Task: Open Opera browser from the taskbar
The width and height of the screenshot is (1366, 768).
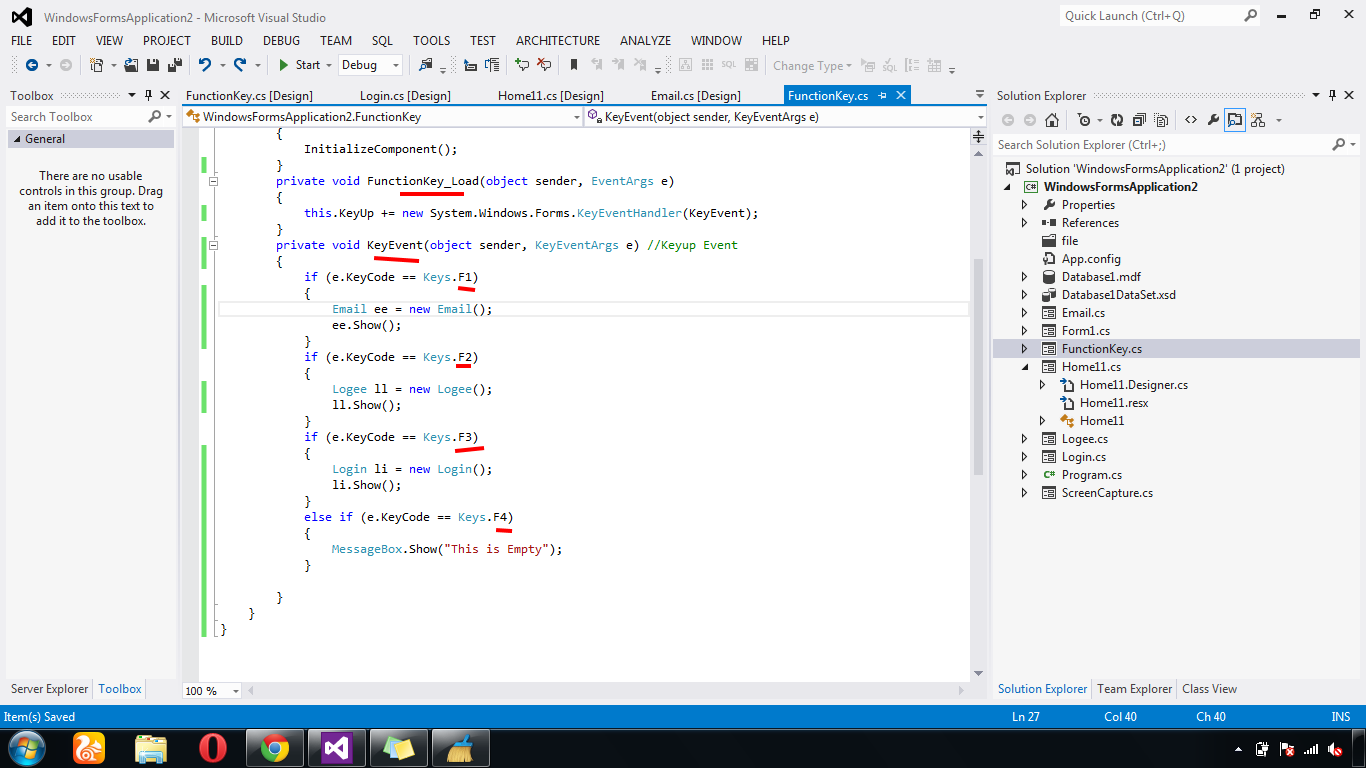Action: pyautogui.click(x=212, y=748)
